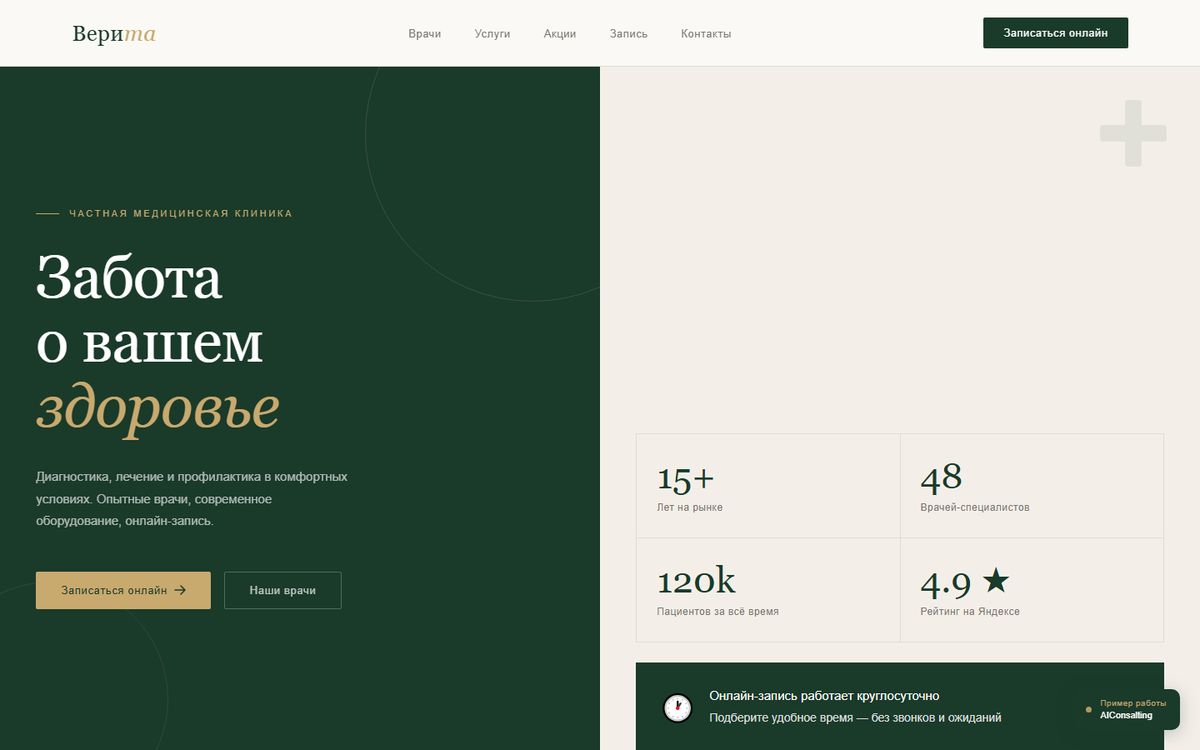The height and width of the screenshot is (750, 1200).
Task: Open the Акции menu item
Action: (560, 33)
